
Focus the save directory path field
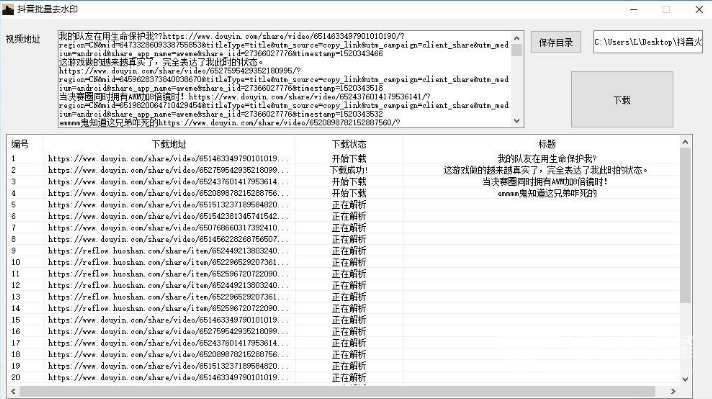[x=648, y=42]
